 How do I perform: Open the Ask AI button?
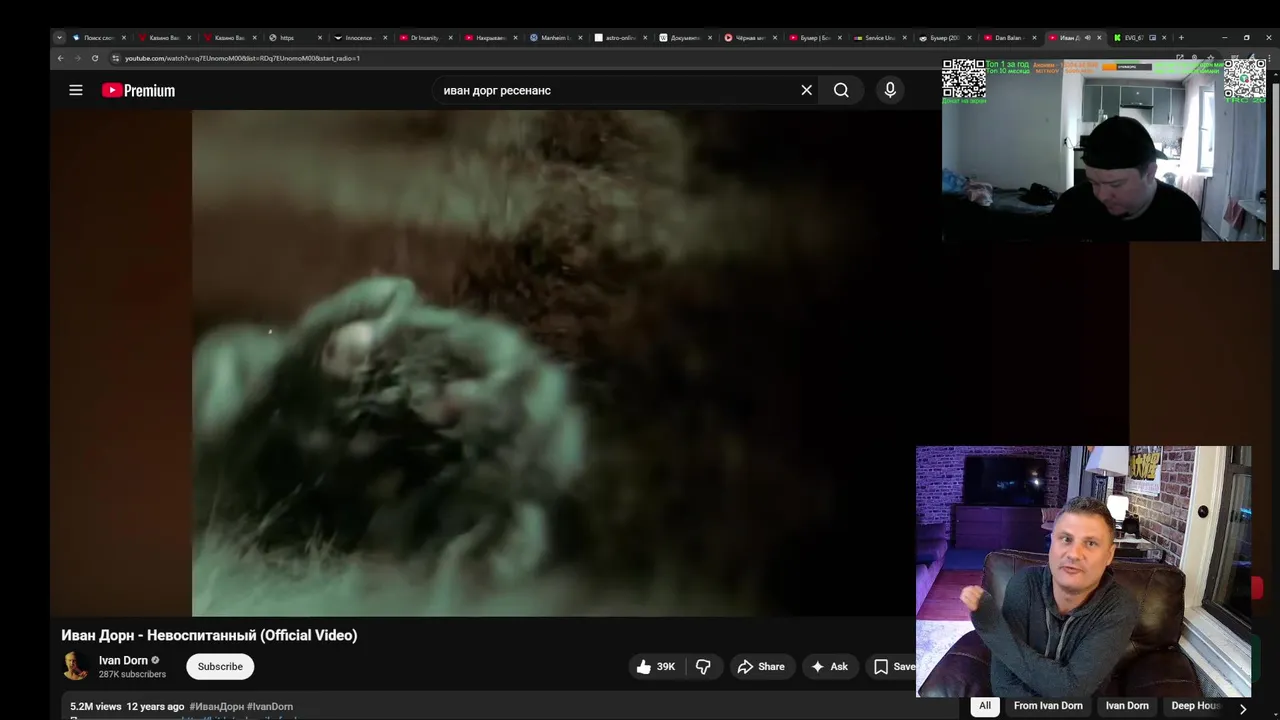click(x=829, y=667)
